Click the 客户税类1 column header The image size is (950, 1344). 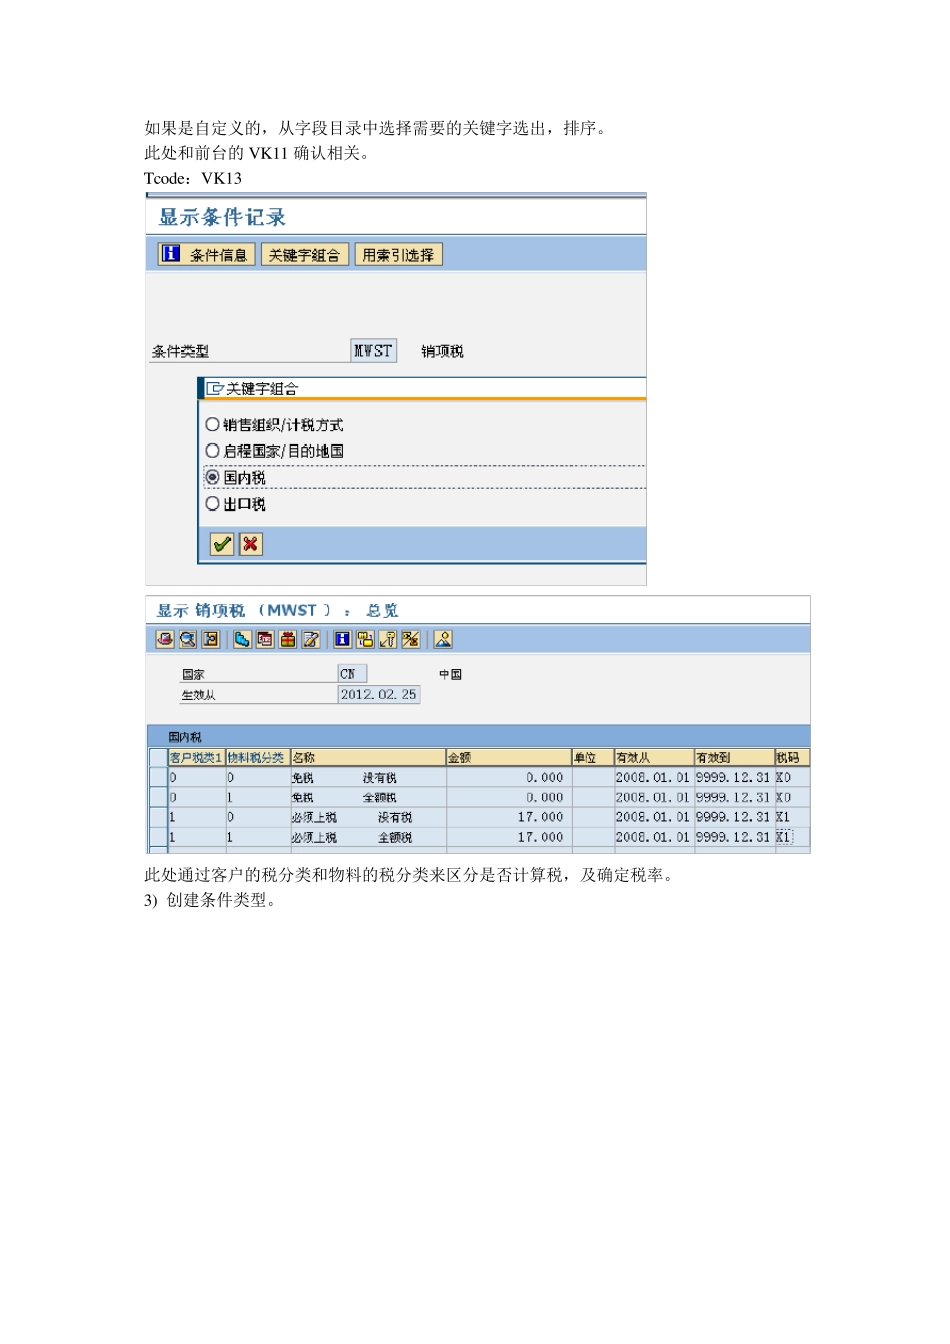[196, 757]
